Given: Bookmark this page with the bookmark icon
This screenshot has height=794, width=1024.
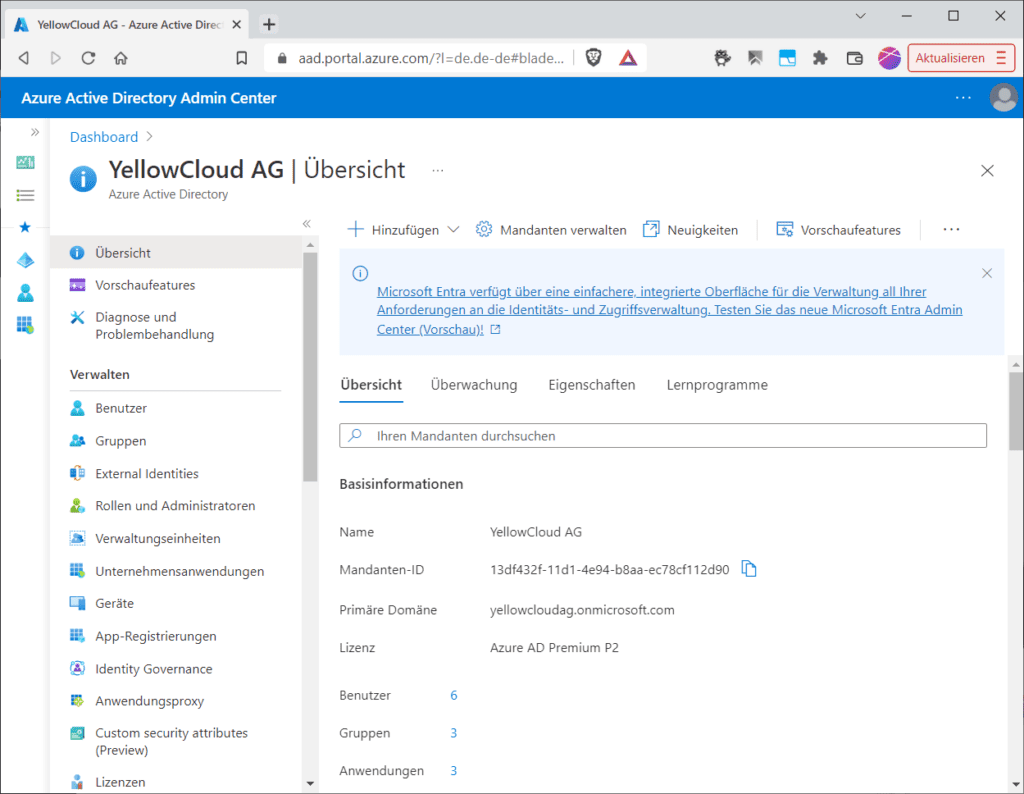Looking at the screenshot, I should (242, 58).
